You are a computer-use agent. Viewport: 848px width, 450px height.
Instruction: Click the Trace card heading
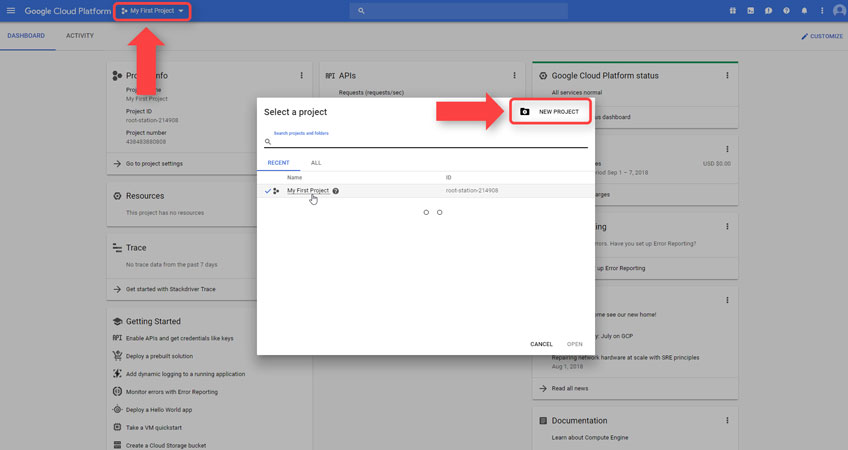tap(136, 248)
